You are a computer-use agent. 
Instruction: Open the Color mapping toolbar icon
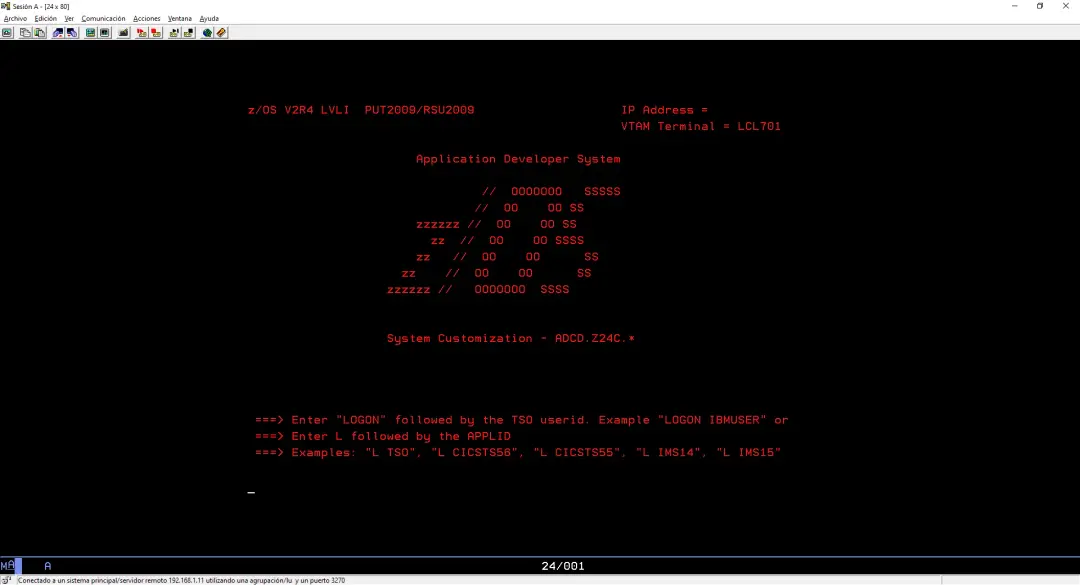105,32
